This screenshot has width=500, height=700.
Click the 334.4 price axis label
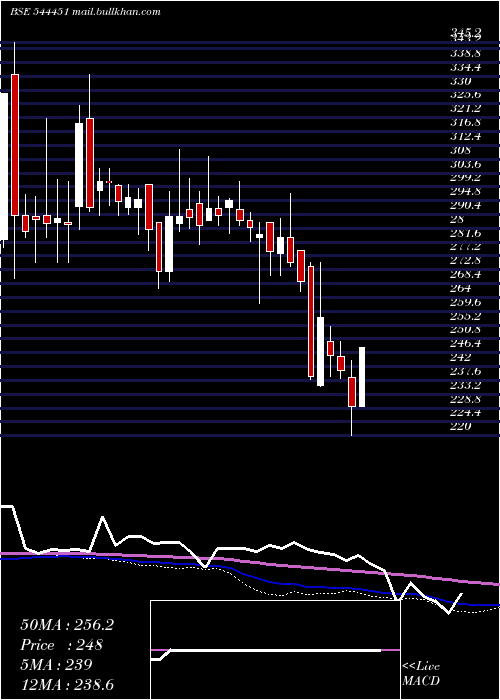pos(466,68)
